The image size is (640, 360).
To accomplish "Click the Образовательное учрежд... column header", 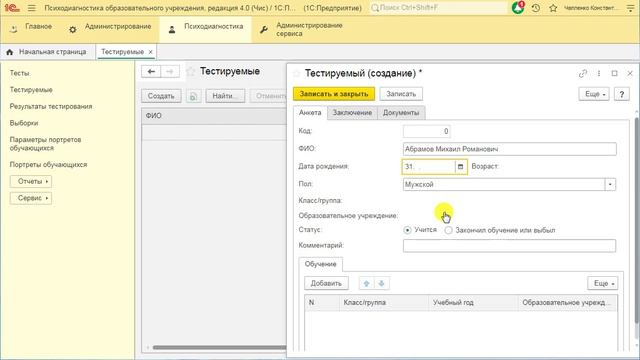I will point(567,303).
